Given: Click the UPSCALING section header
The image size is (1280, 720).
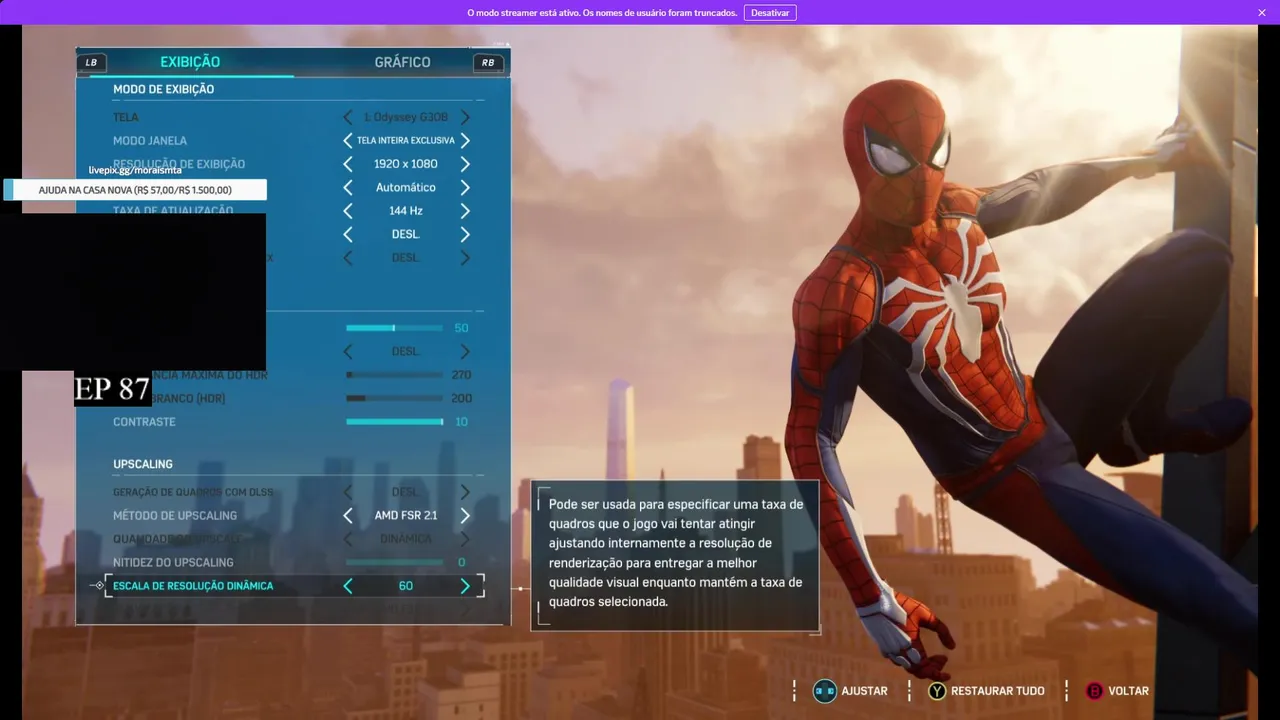Looking at the screenshot, I should pos(143,464).
